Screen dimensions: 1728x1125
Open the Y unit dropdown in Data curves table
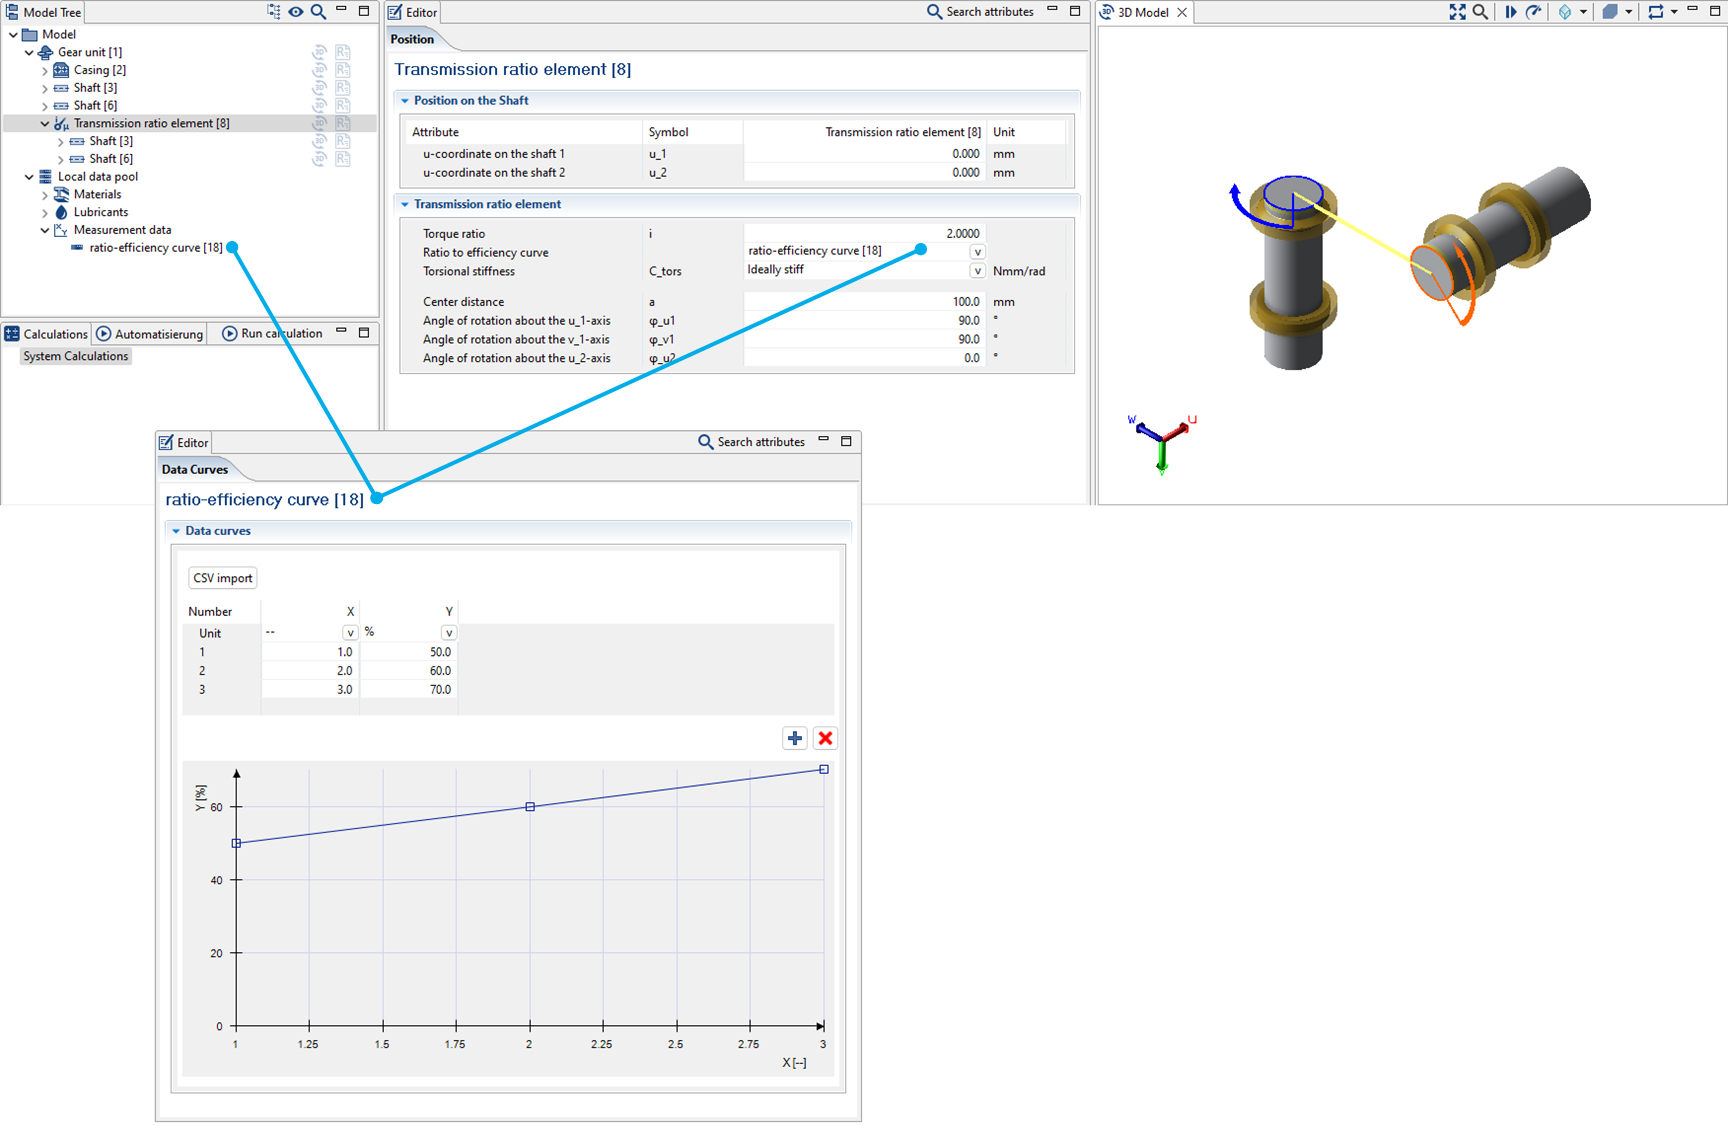click(x=449, y=632)
